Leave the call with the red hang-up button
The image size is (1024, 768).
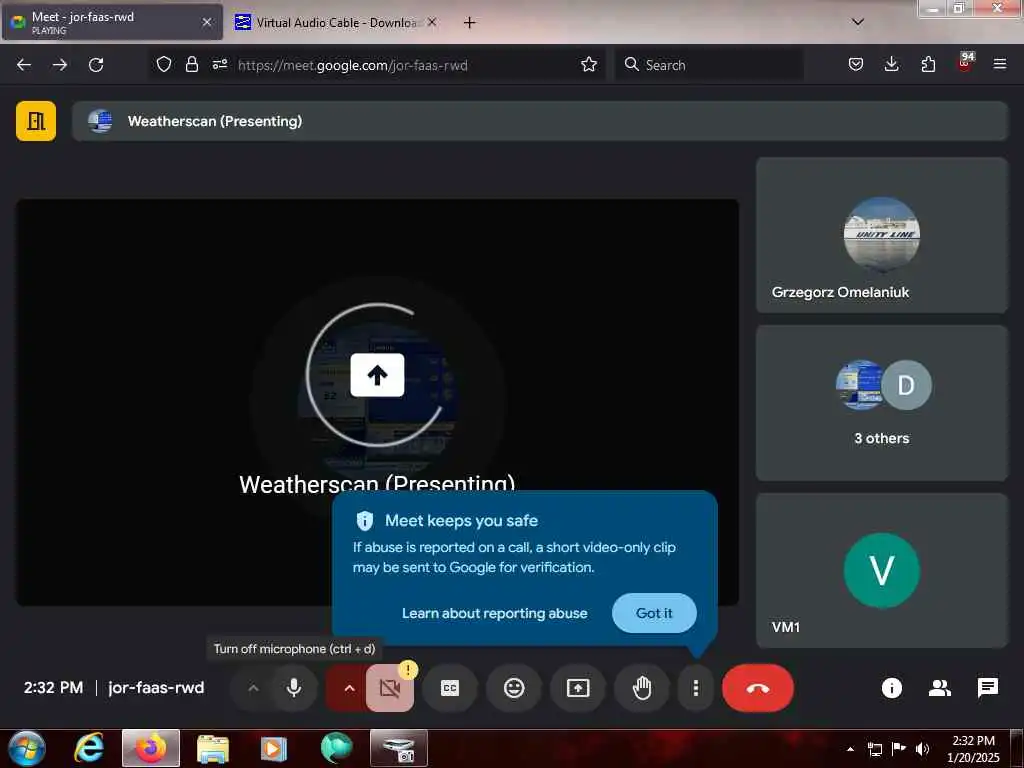(x=758, y=688)
